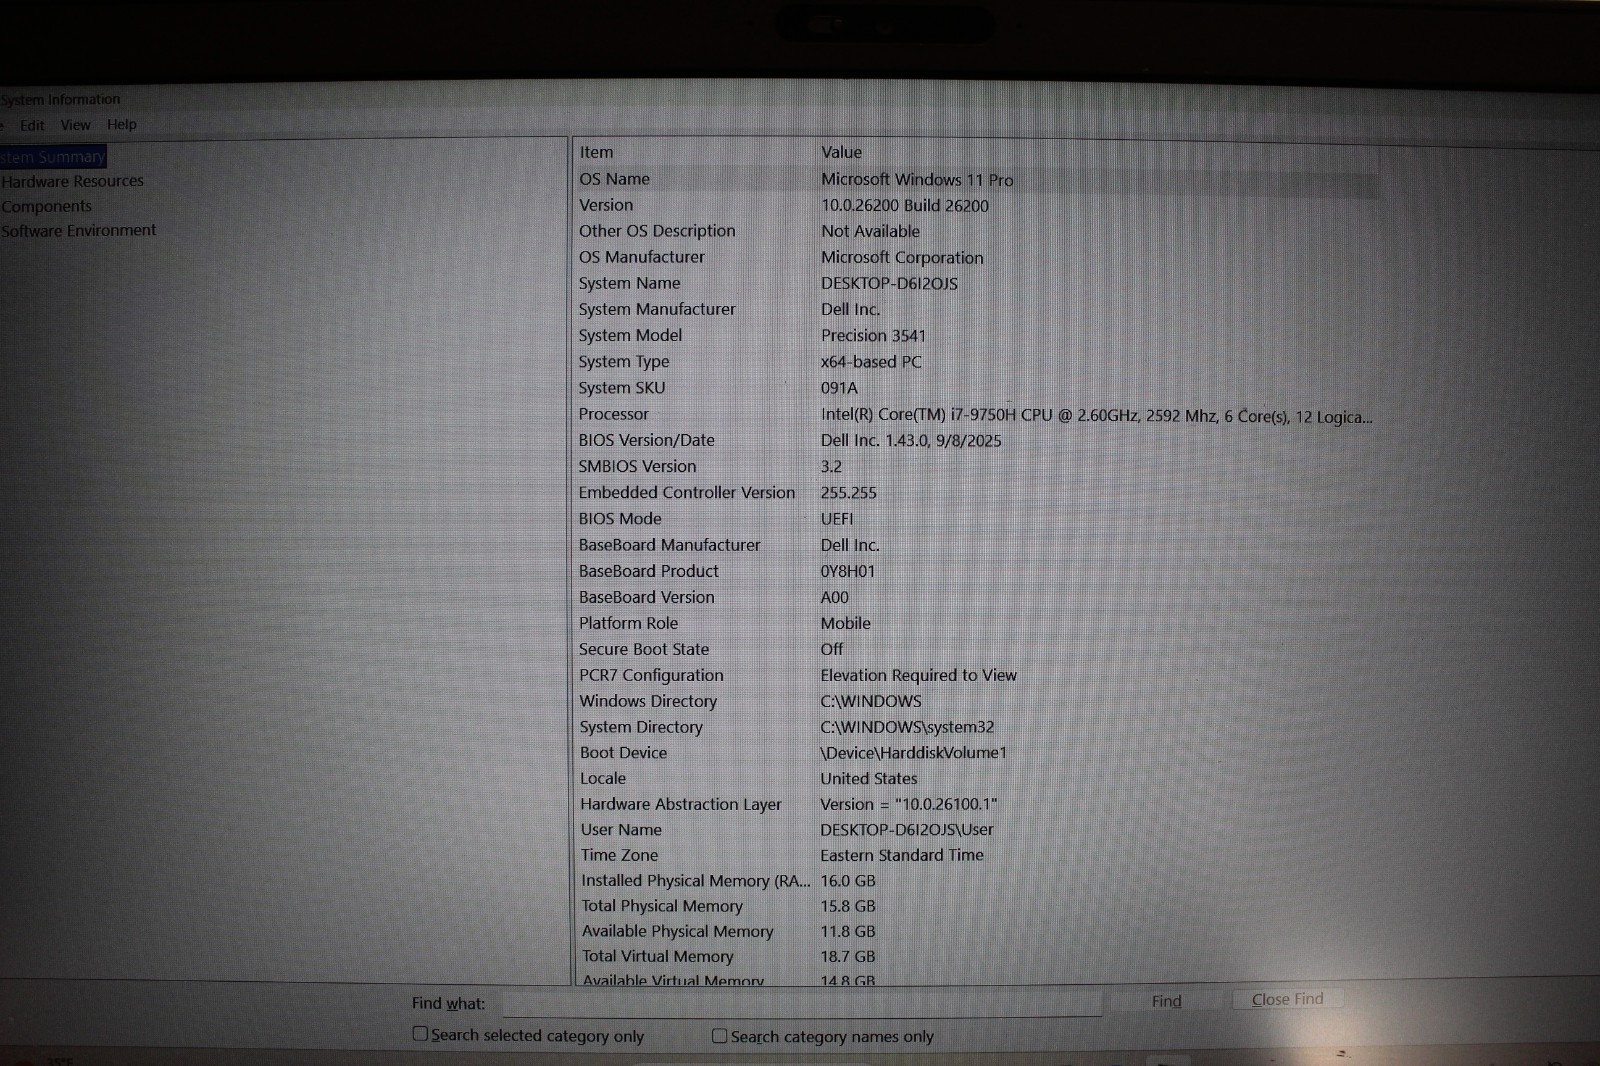Click the value Elevation Required to View
This screenshot has width=1600, height=1066.
click(x=918, y=675)
